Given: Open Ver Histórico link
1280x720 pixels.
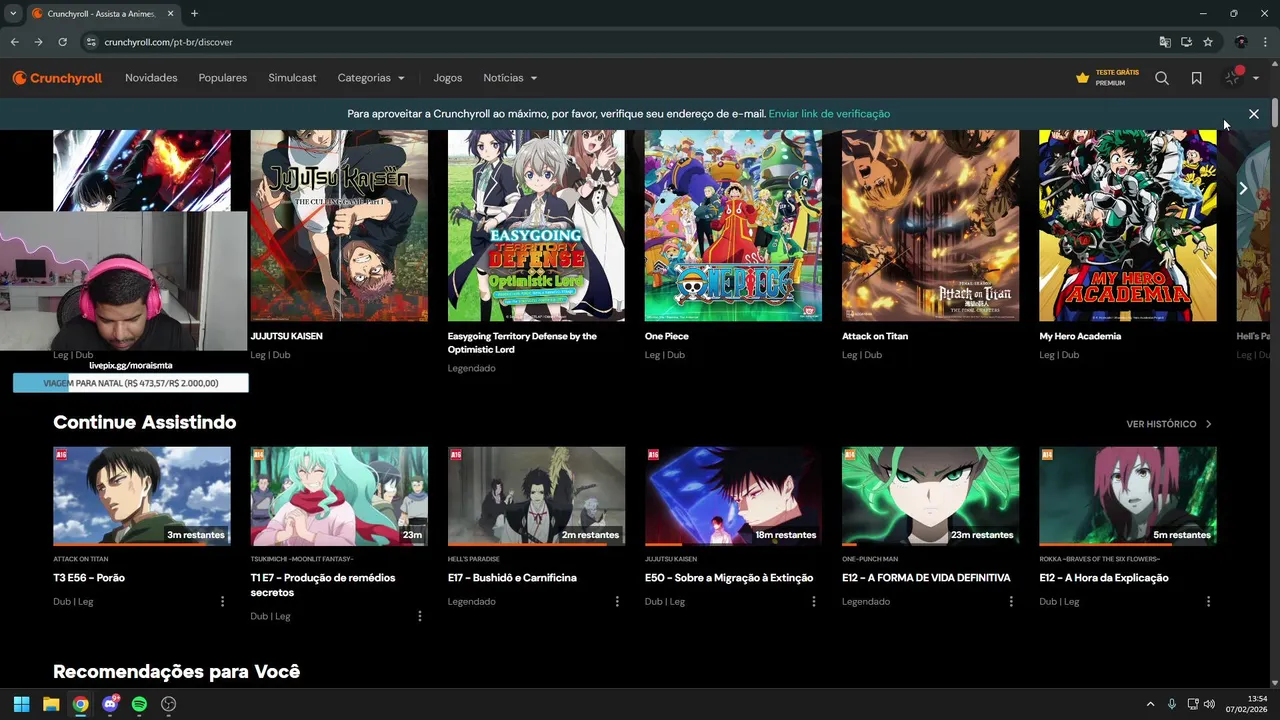Looking at the screenshot, I should 1169,424.
